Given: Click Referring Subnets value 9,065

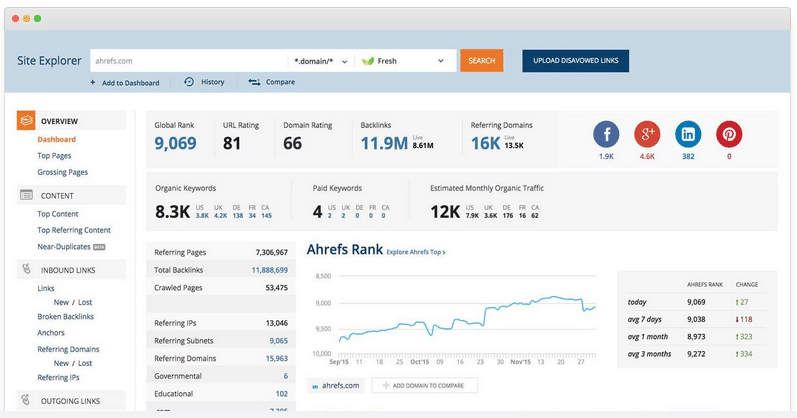Looking at the screenshot, I should (x=279, y=341).
